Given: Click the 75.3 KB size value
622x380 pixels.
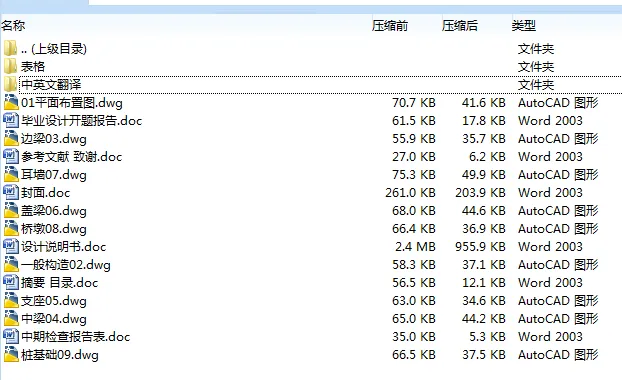Looking at the screenshot, I should [414, 175].
